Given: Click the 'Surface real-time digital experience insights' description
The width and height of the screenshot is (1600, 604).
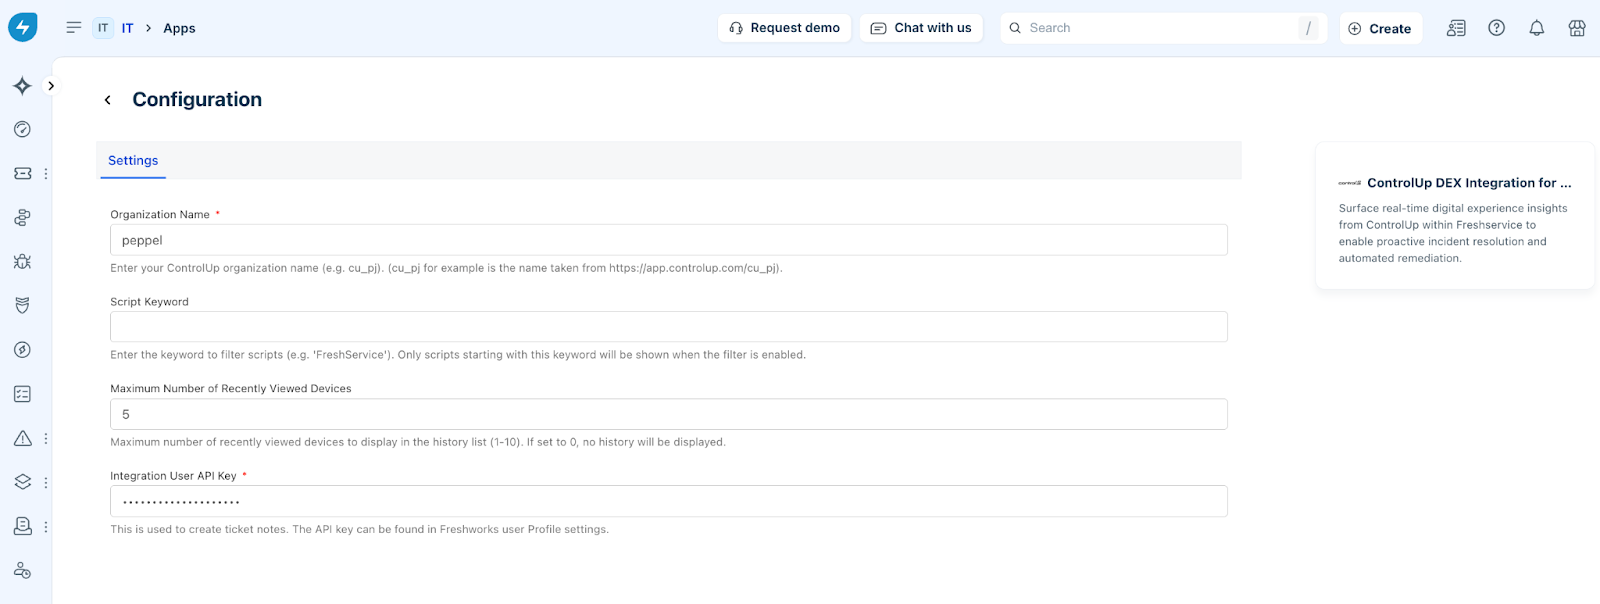Looking at the screenshot, I should click(1453, 233).
